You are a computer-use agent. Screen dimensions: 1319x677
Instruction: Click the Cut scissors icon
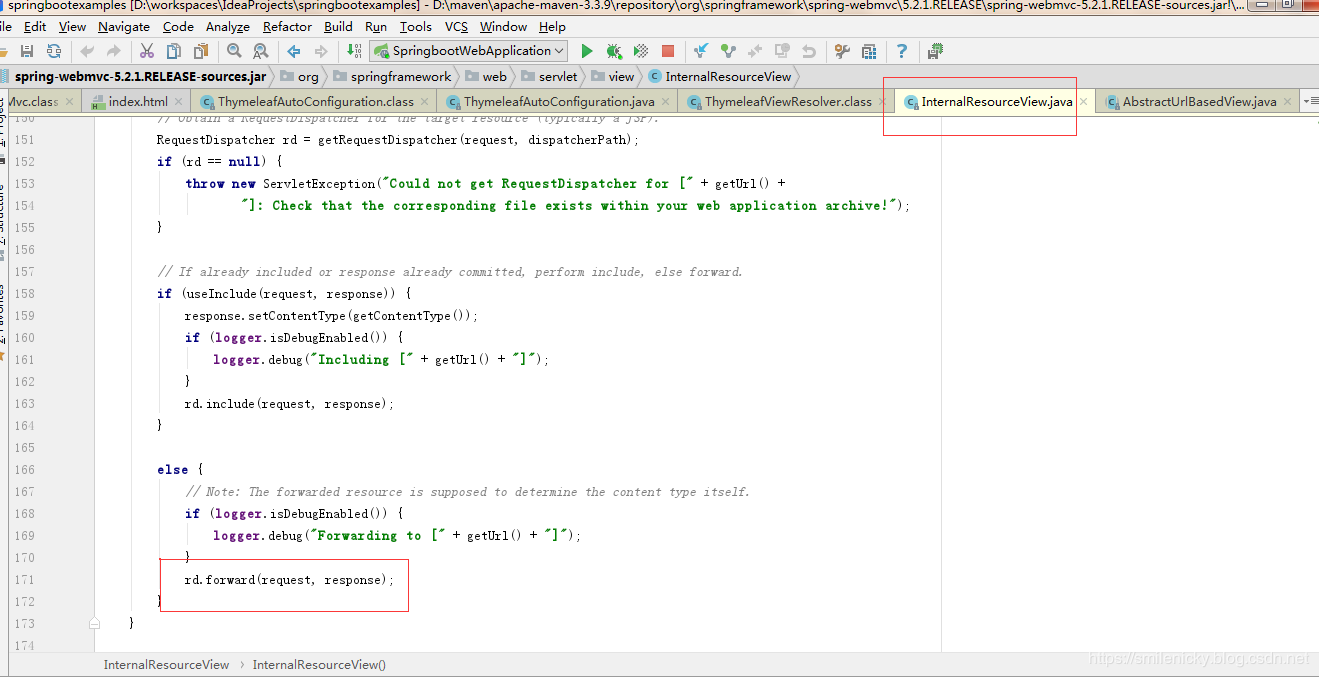[x=147, y=51]
